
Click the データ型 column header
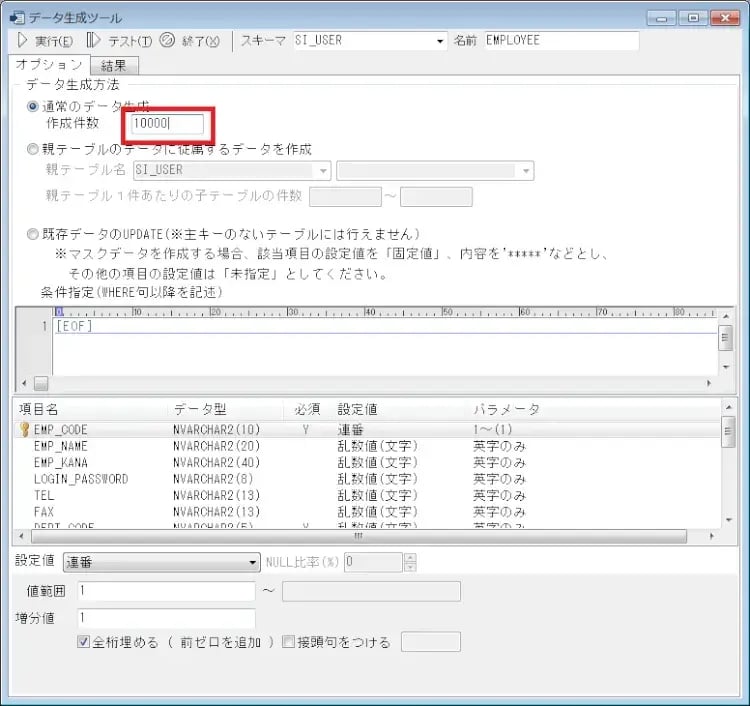(201, 409)
